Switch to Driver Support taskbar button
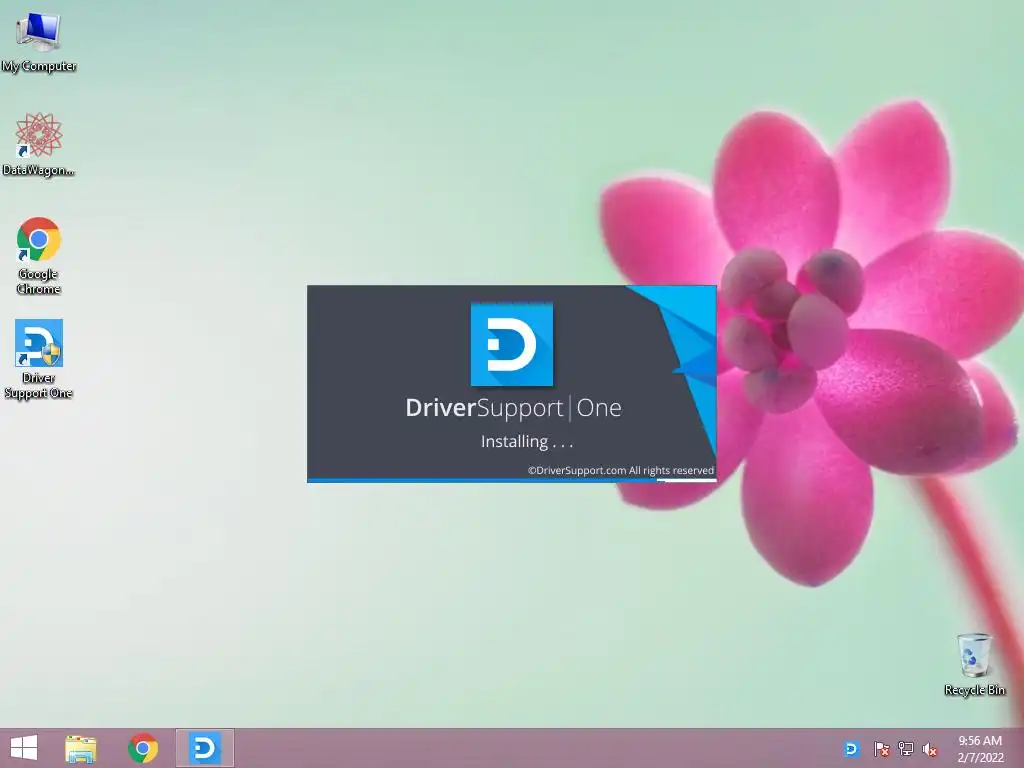 pos(204,748)
